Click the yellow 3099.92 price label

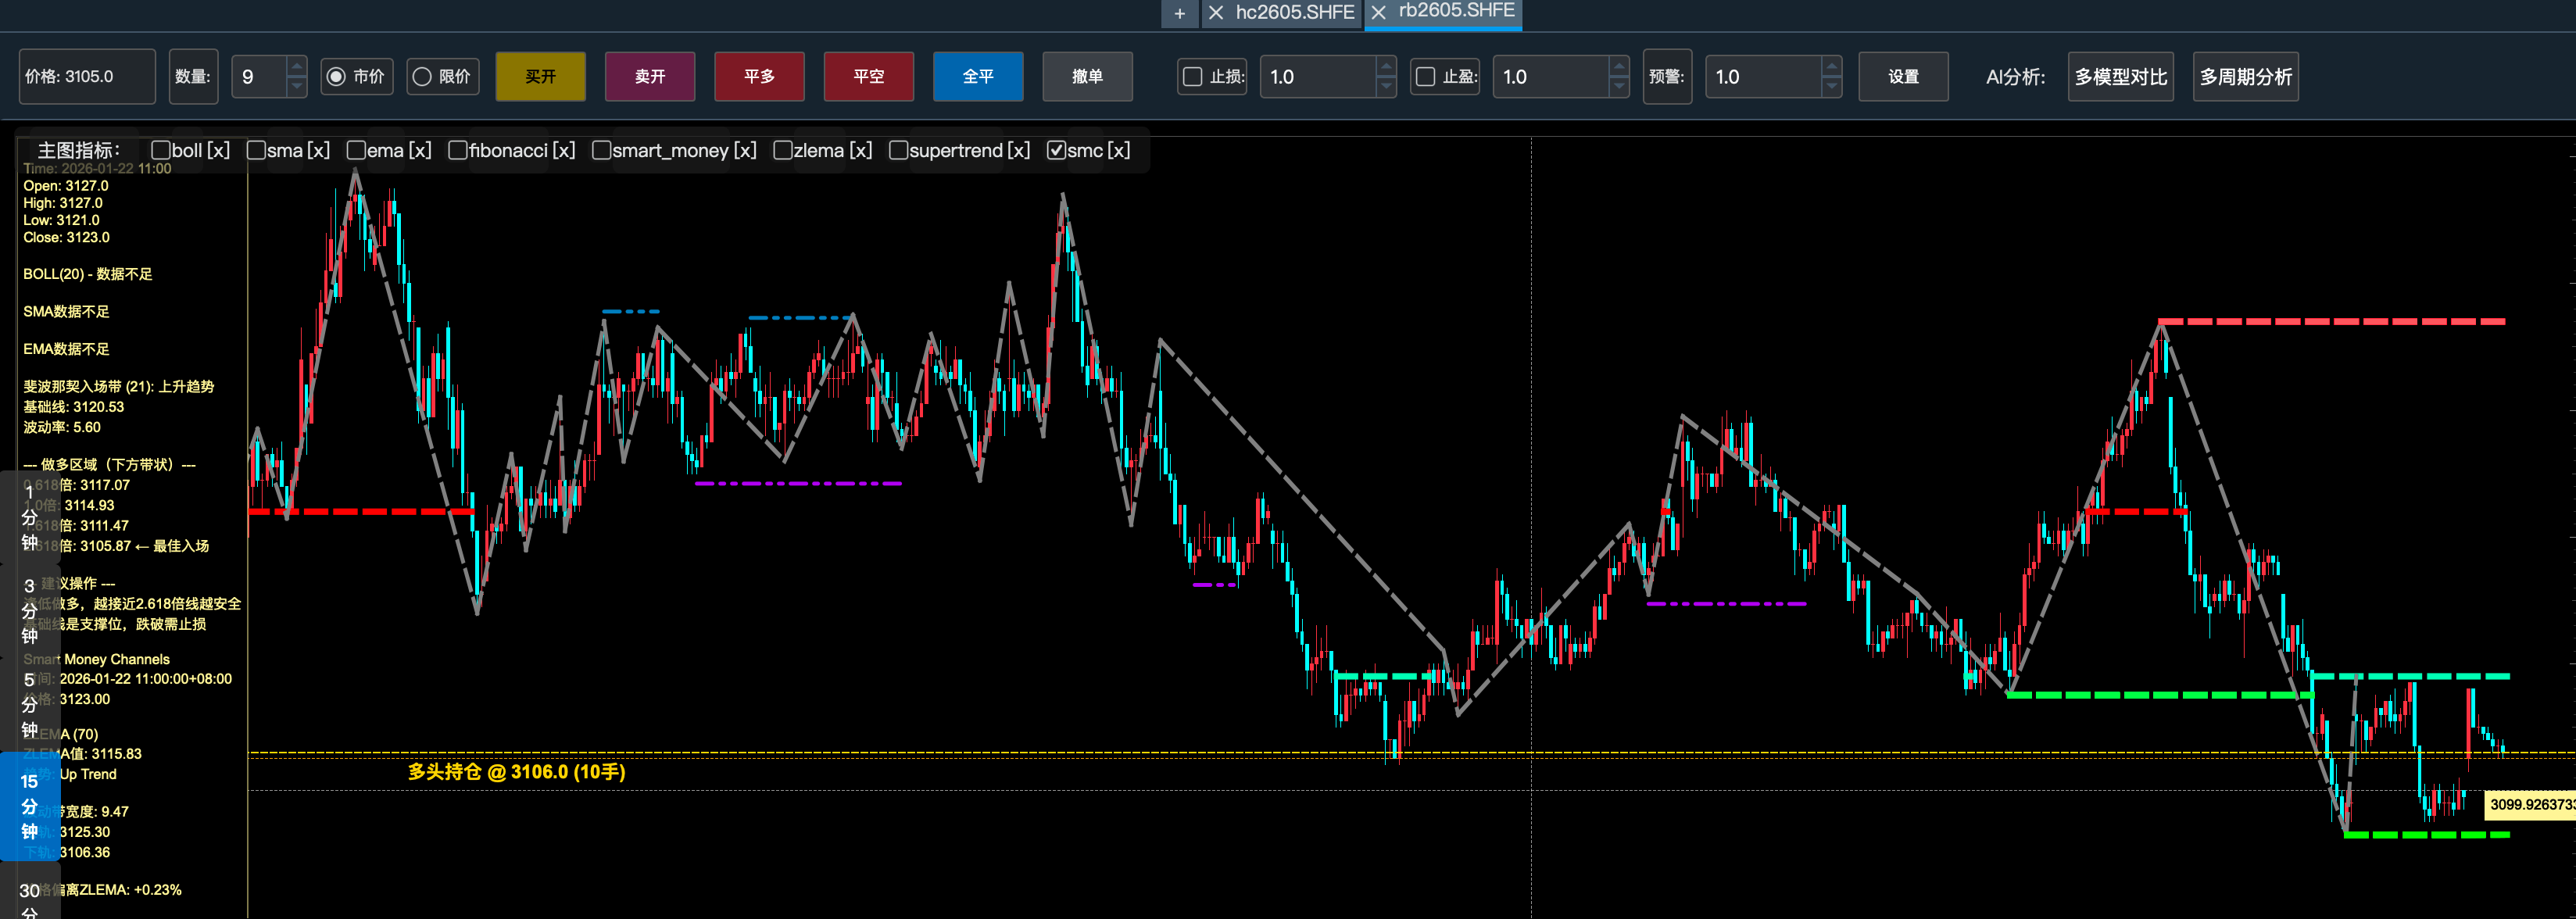pyautogui.click(x=2530, y=804)
